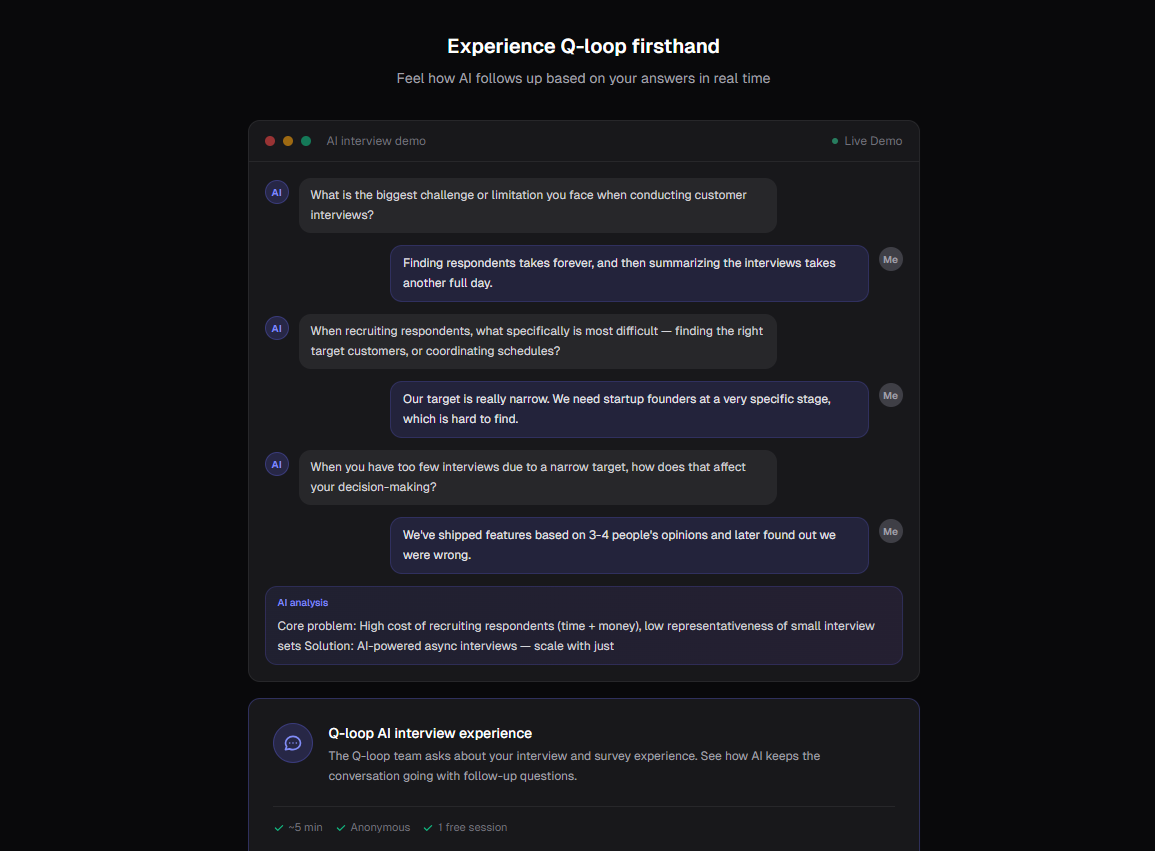Click the red window dot

coord(270,141)
